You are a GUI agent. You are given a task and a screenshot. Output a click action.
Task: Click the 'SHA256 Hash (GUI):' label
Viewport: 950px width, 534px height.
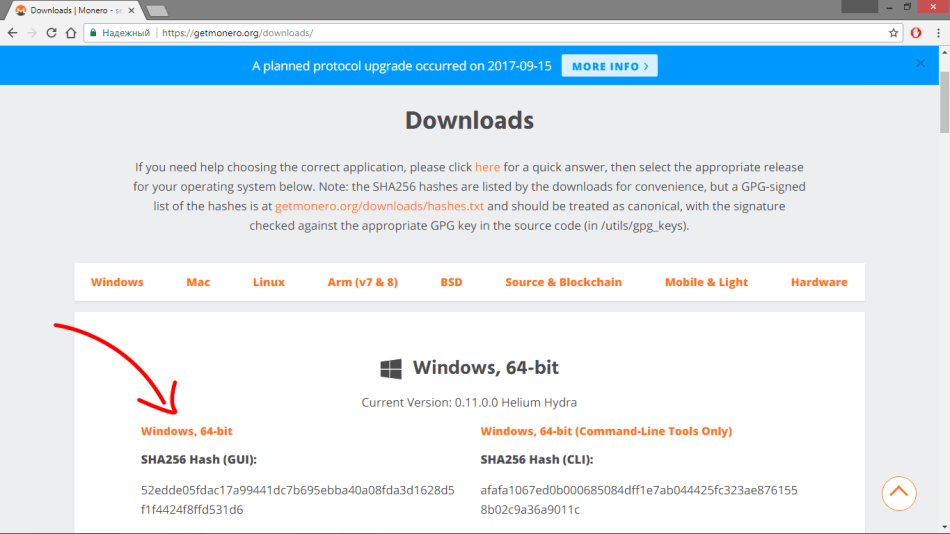[199, 459]
